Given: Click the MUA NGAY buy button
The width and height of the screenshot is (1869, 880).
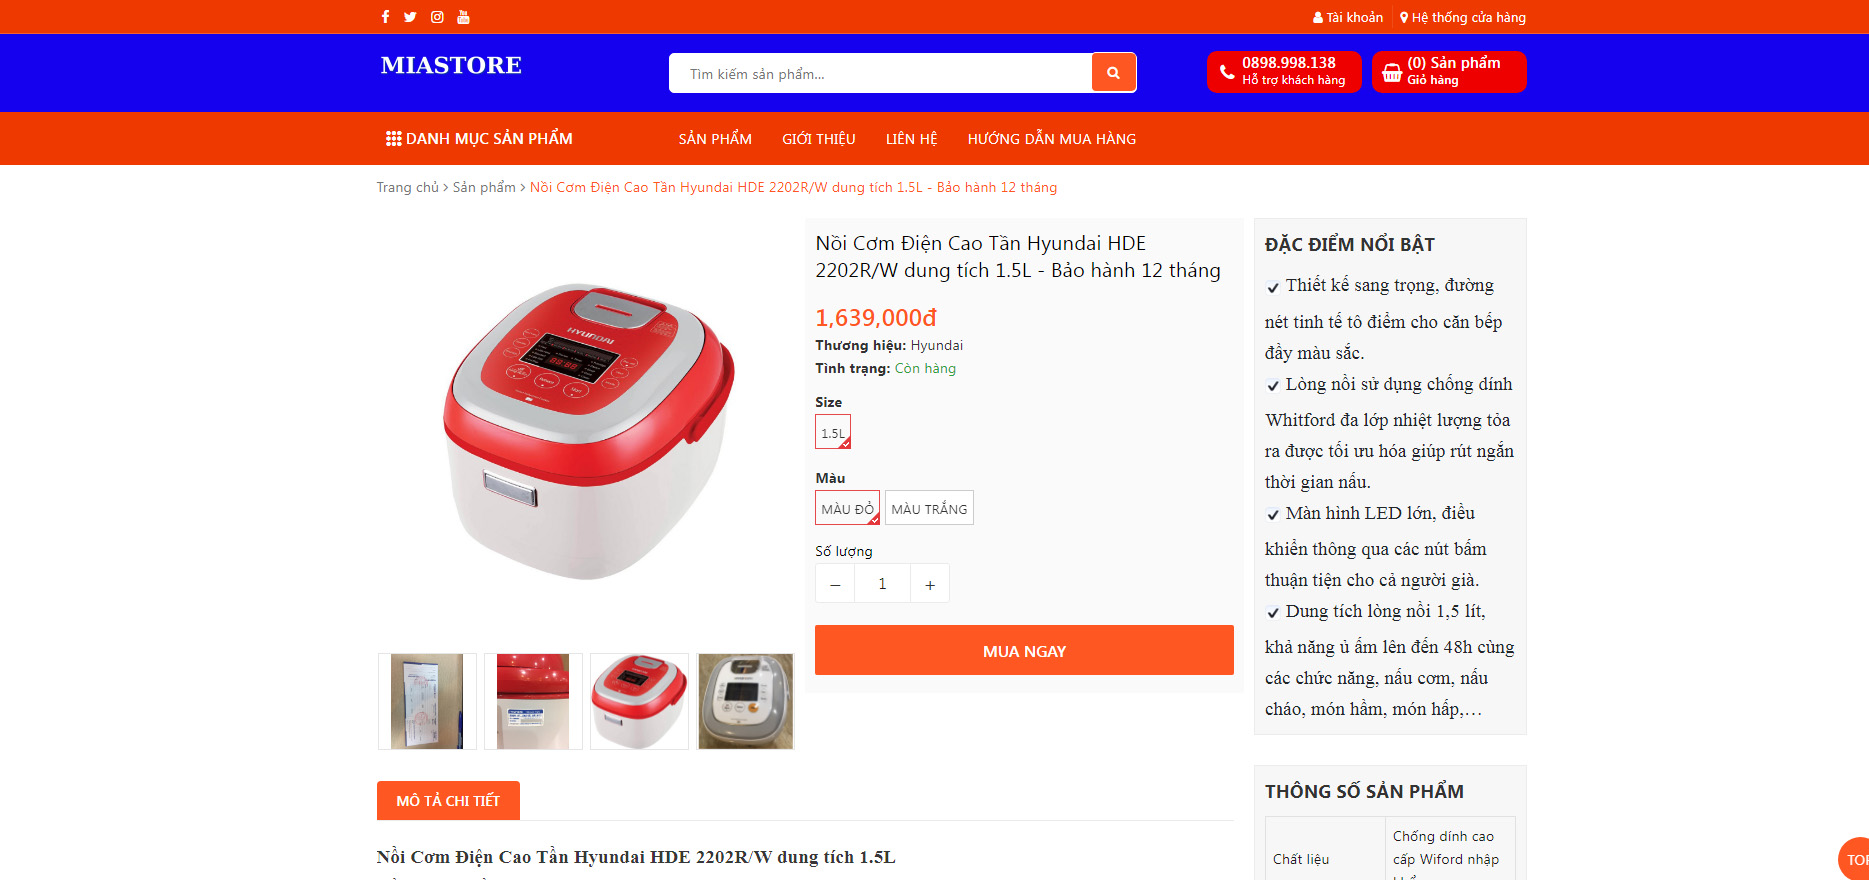Looking at the screenshot, I should 1024,650.
